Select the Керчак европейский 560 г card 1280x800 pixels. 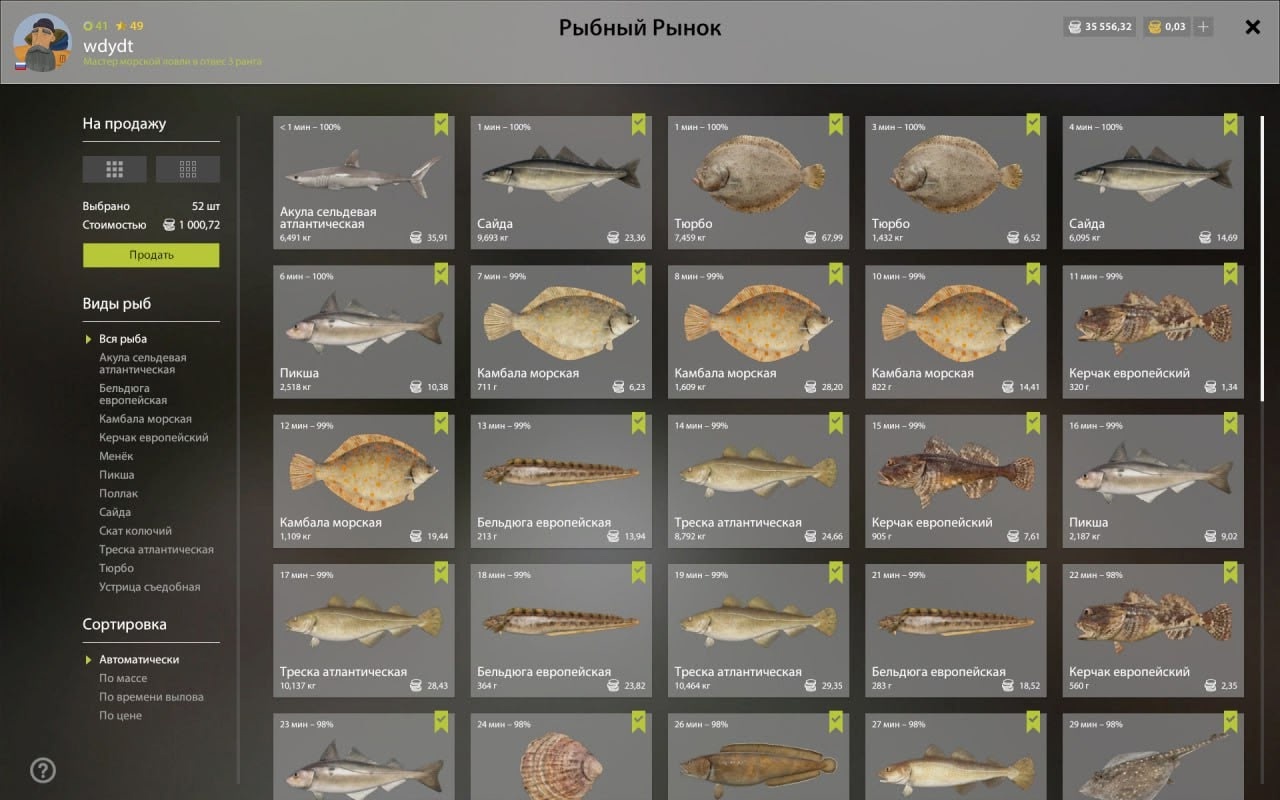coord(1153,631)
